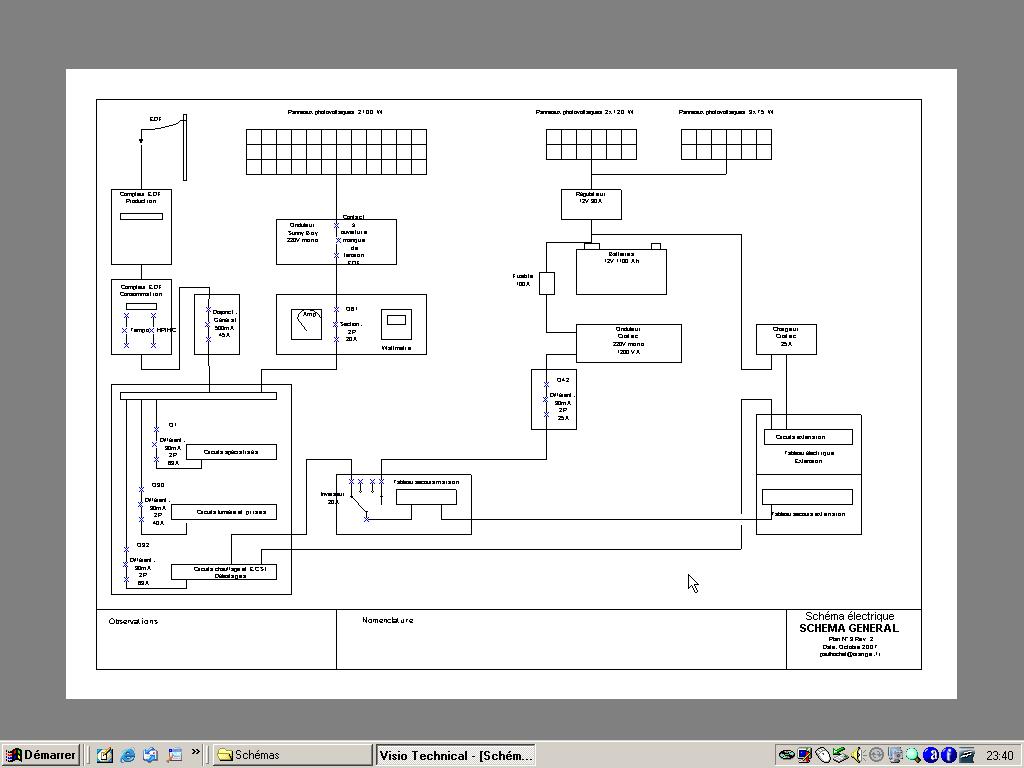Select the Circuits extension block
1024x768 pixels.
808,437
